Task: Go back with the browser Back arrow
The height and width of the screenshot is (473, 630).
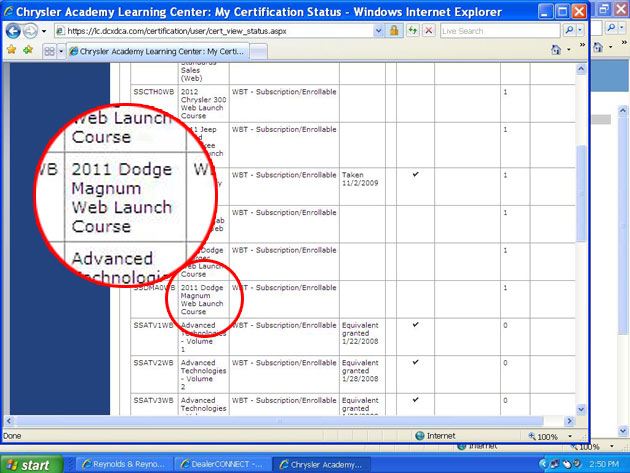Action: tap(13, 31)
